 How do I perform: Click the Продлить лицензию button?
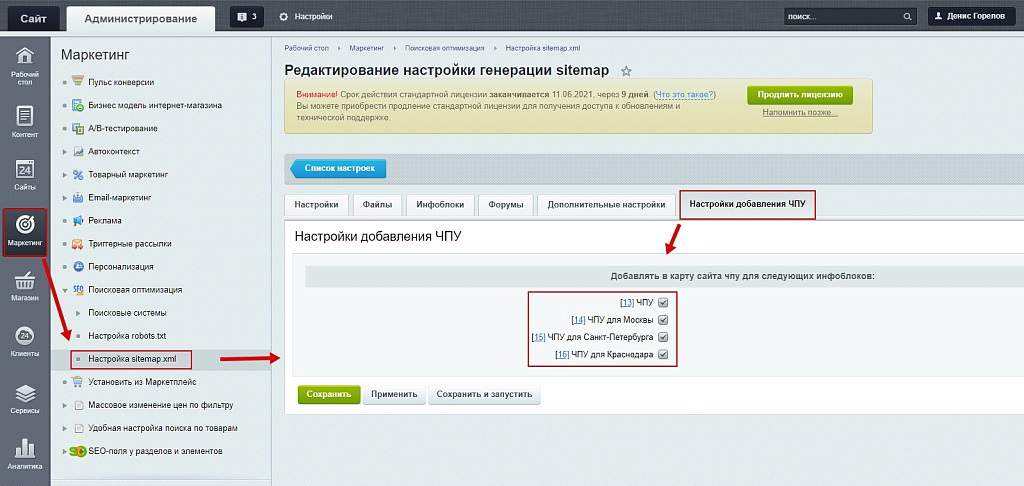pyautogui.click(x=799, y=95)
